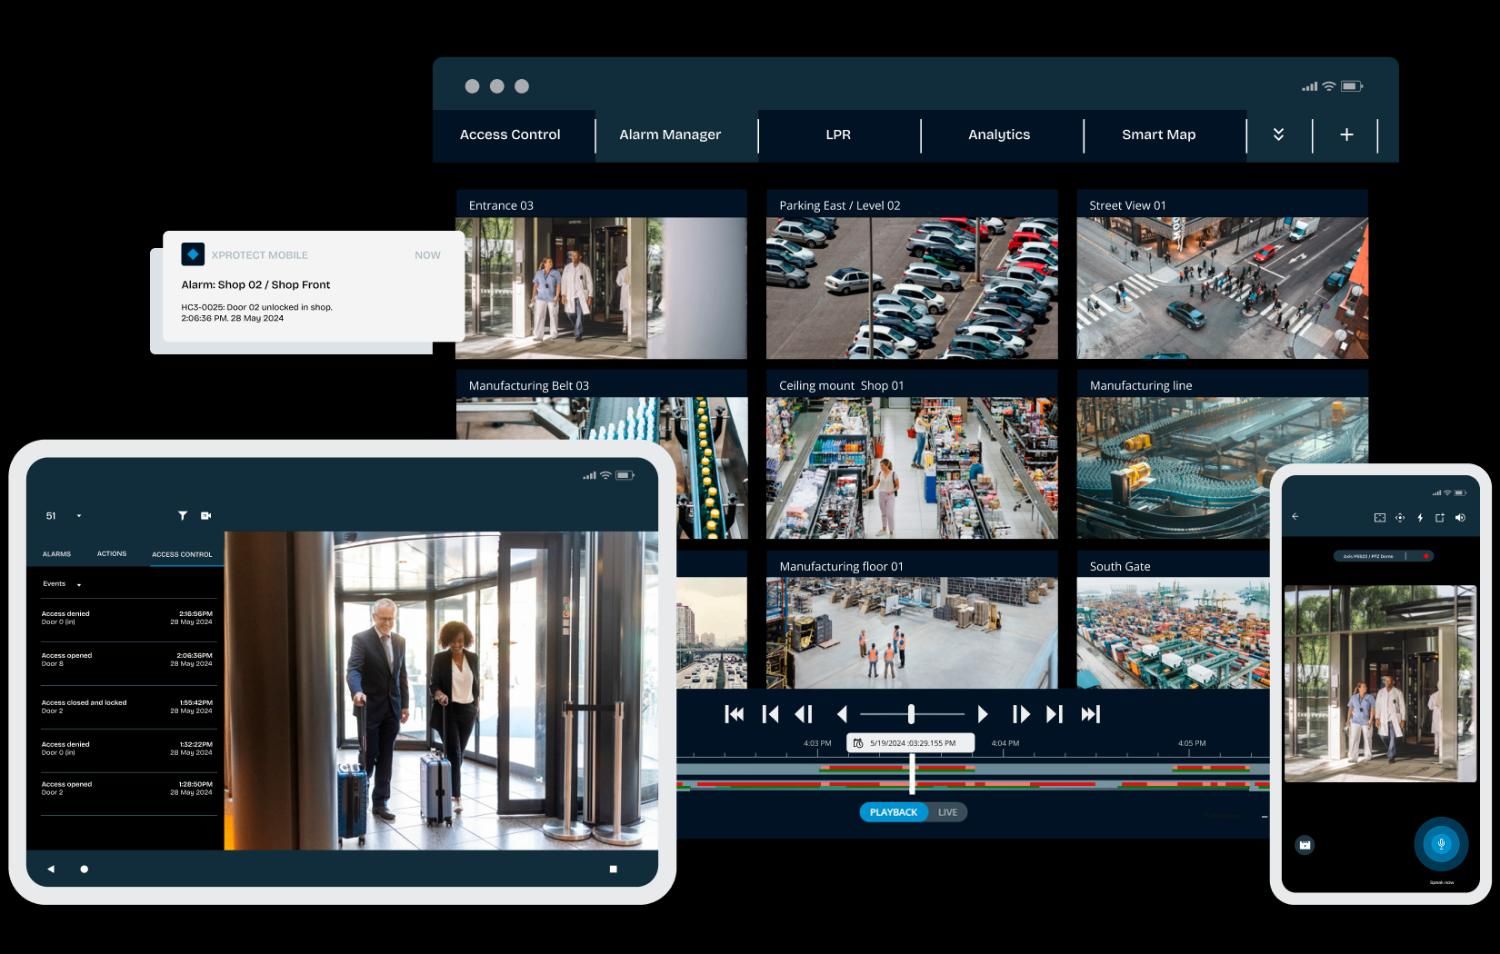Image resolution: width=1500 pixels, height=954 pixels.
Task: Open the 51 dropdown on the tablet
Action: click(64, 516)
